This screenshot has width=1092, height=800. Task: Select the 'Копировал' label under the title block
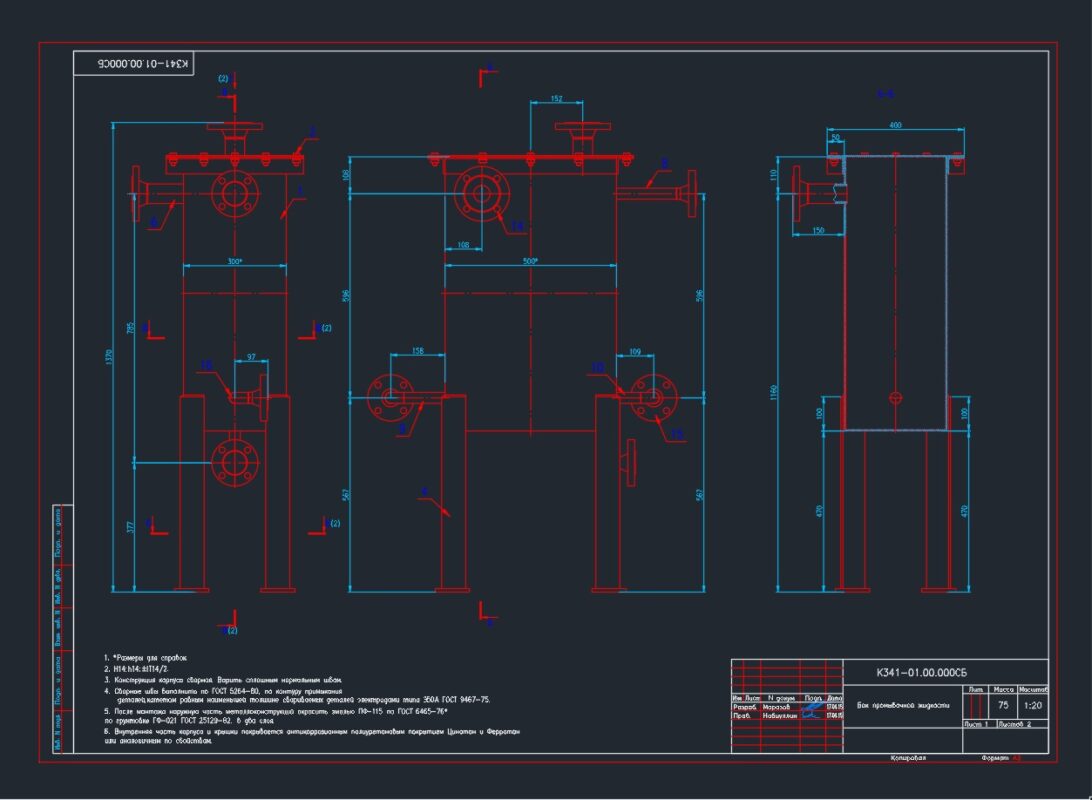pyautogui.click(x=908, y=758)
